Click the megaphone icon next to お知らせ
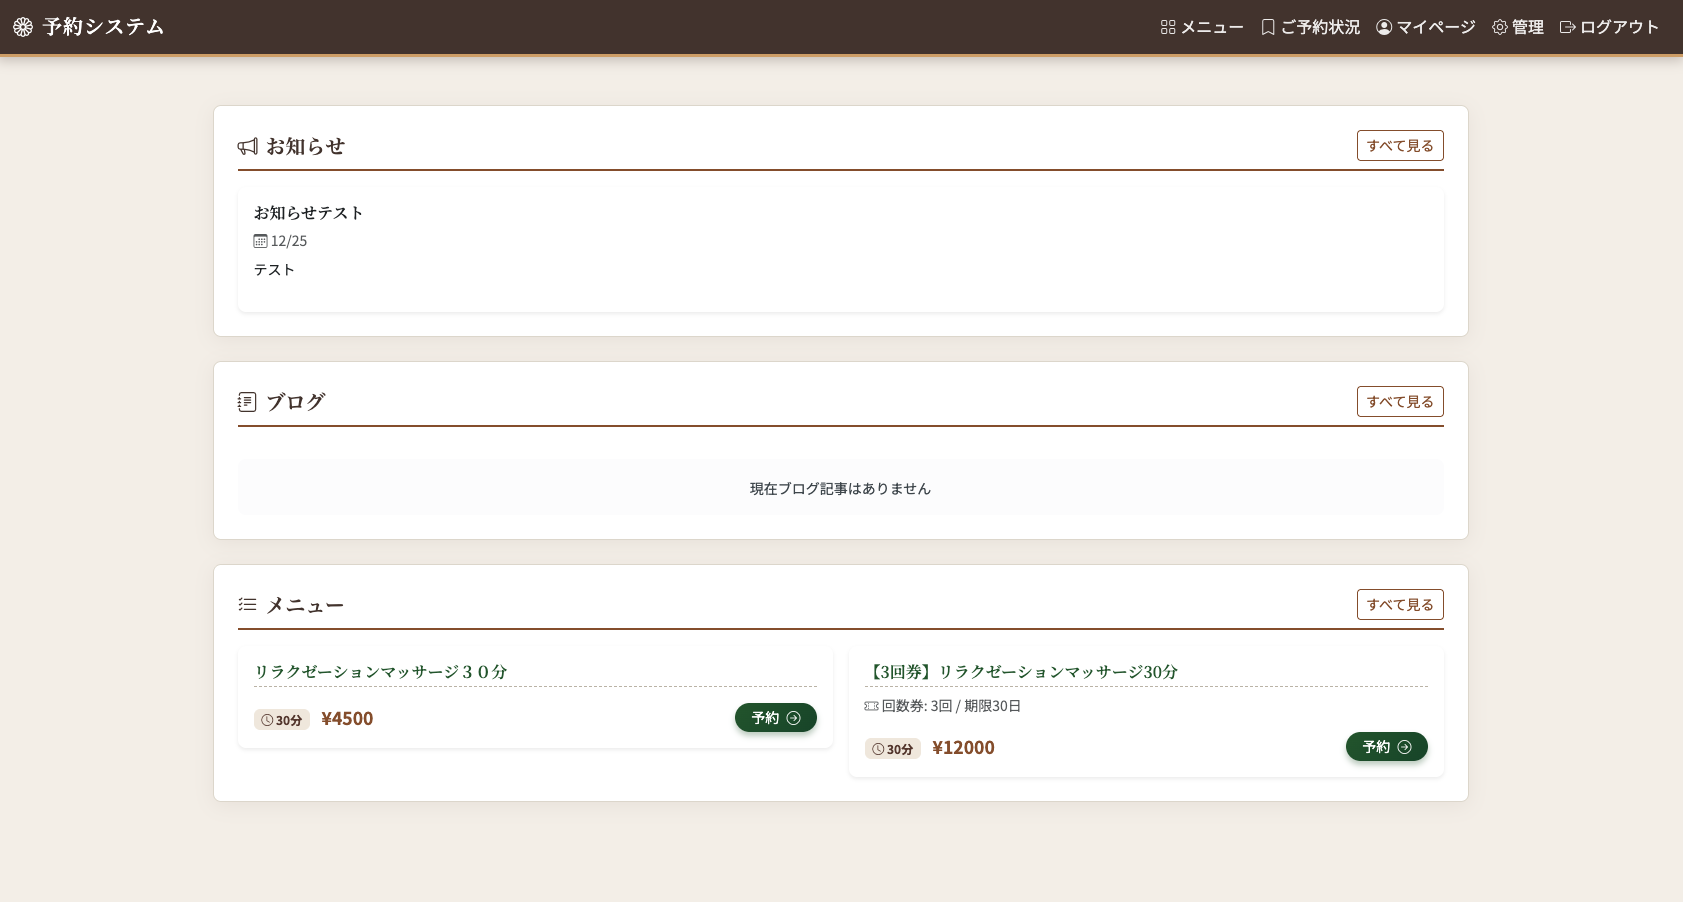 click(248, 146)
